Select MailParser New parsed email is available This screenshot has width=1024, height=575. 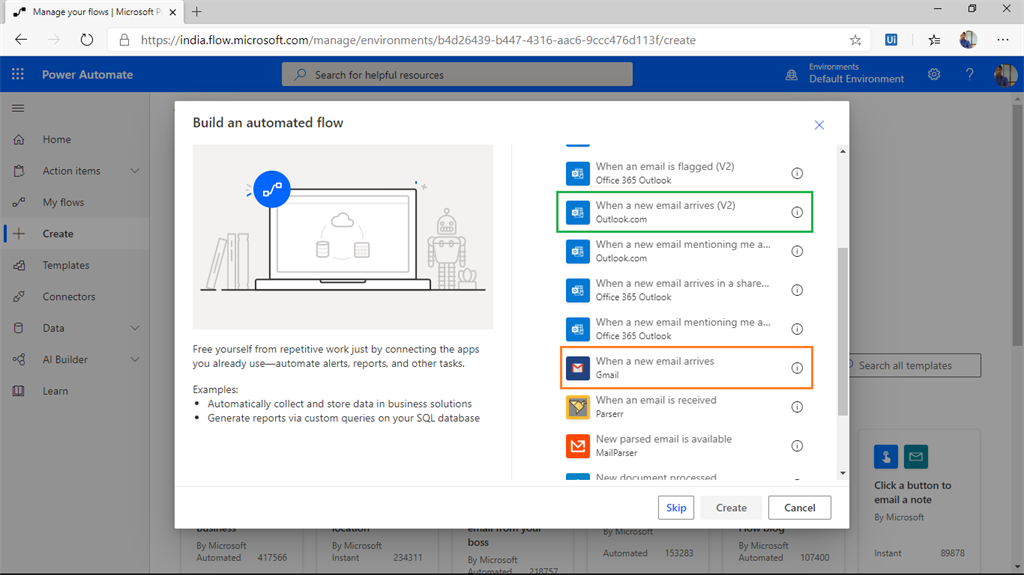[x=686, y=446]
